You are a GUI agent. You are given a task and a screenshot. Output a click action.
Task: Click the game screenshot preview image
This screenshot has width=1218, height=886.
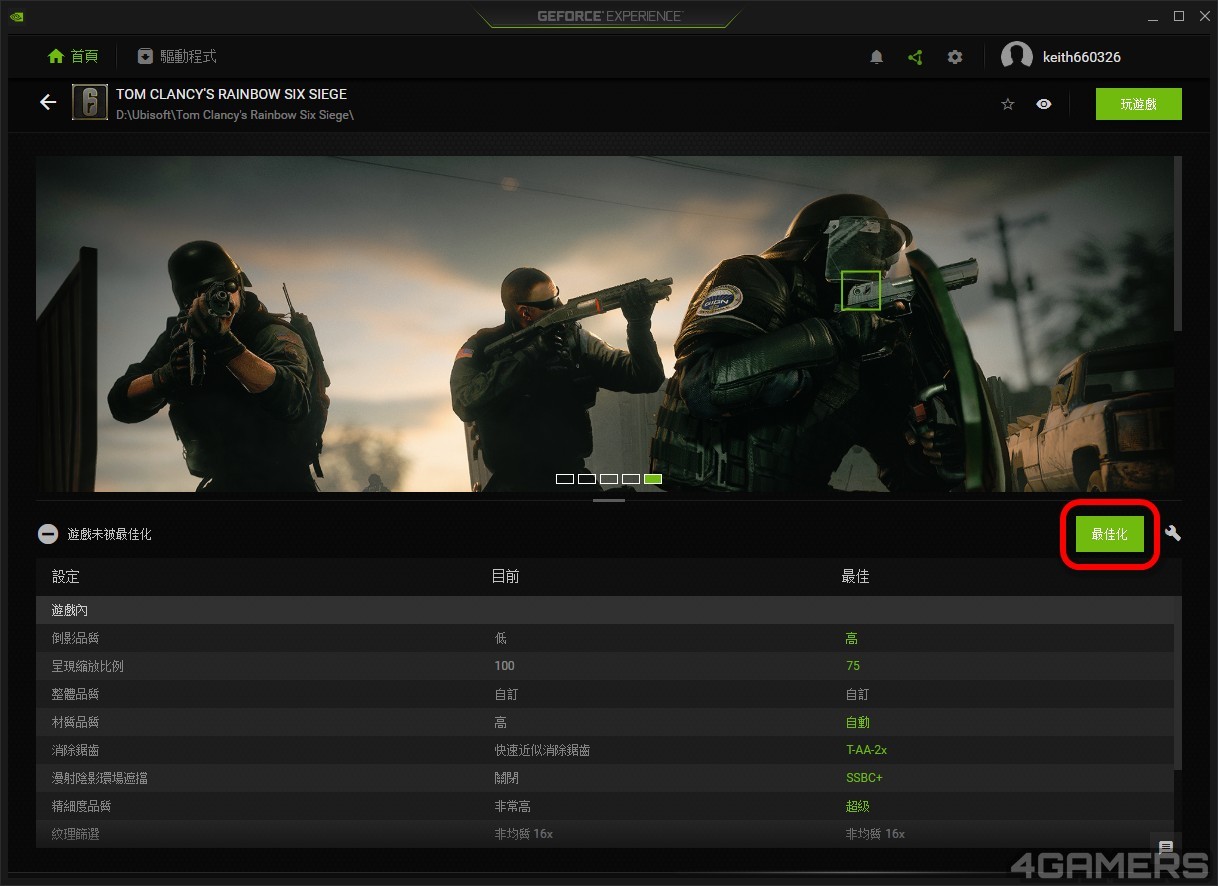604,323
